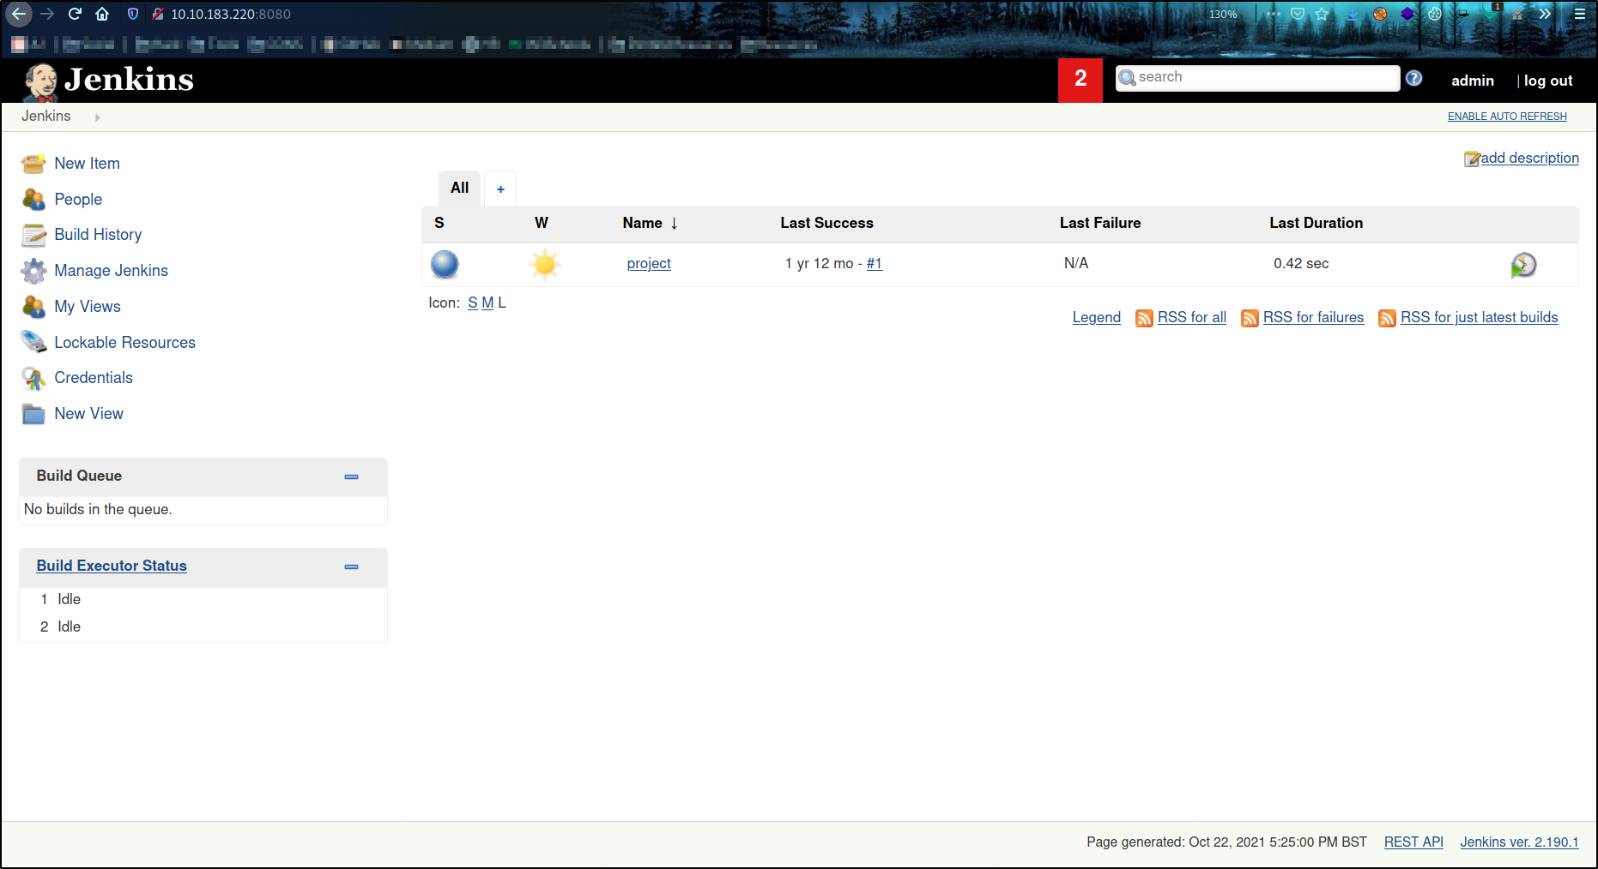Click the search help question mark icon

1414,78
